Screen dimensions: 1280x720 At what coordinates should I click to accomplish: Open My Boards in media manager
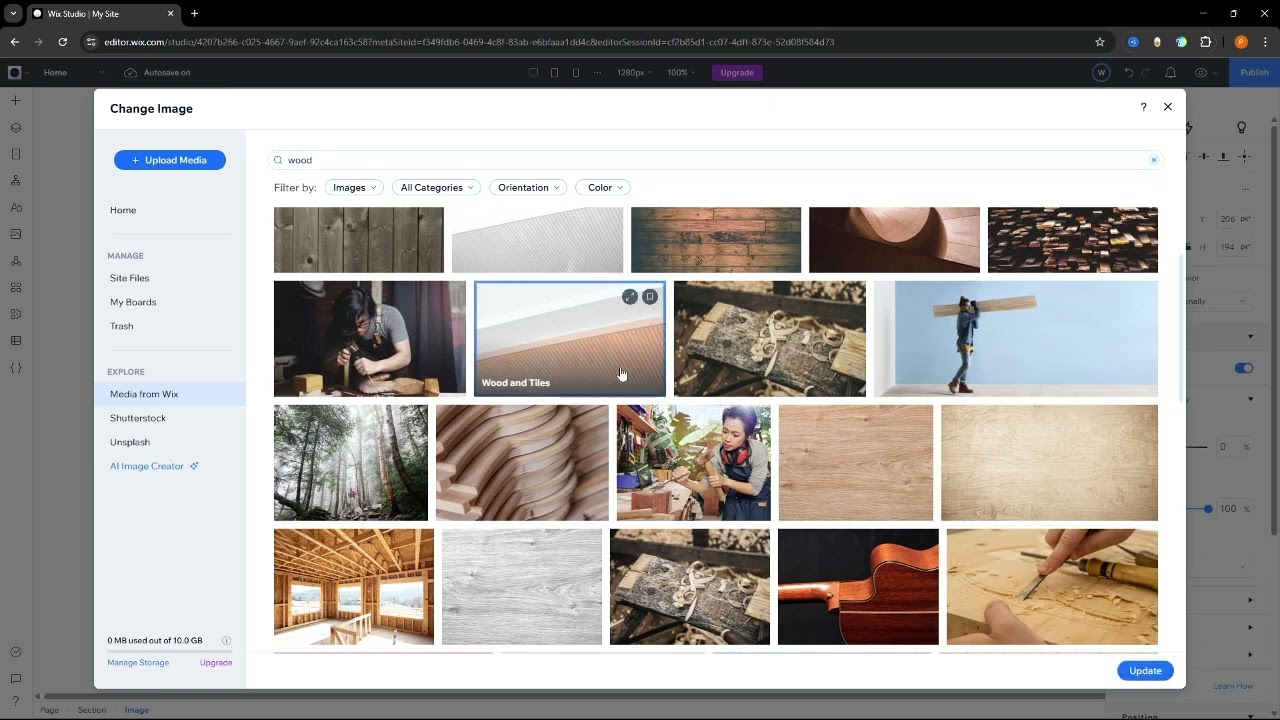point(133,302)
